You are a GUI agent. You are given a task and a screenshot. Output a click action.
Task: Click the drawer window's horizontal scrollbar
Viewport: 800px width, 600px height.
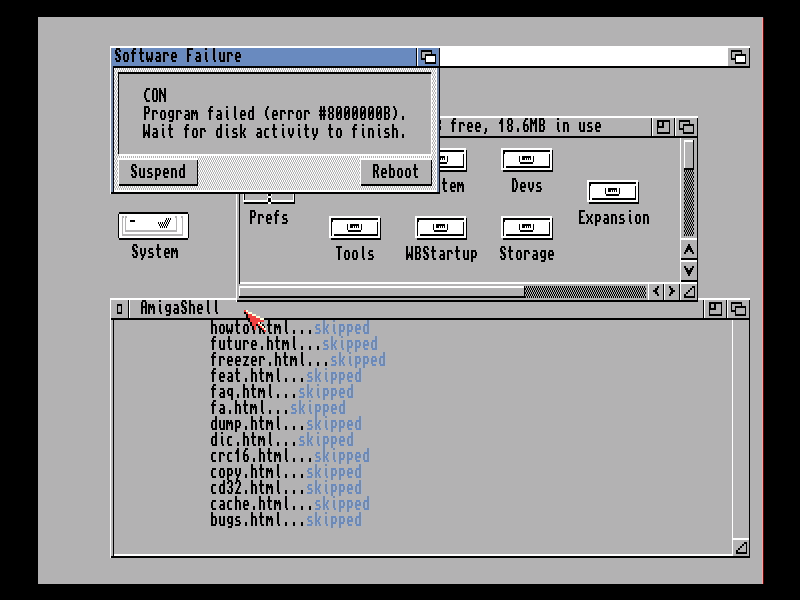pyautogui.click(x=380, y=292)
